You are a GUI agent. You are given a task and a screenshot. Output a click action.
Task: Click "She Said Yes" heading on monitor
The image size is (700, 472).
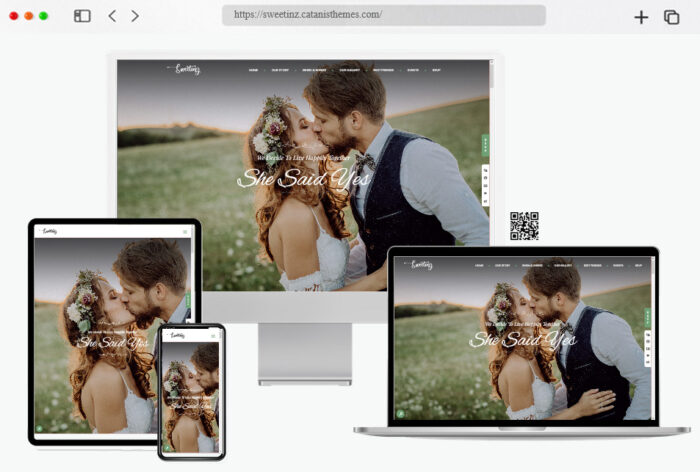click(x=303, y=179)
